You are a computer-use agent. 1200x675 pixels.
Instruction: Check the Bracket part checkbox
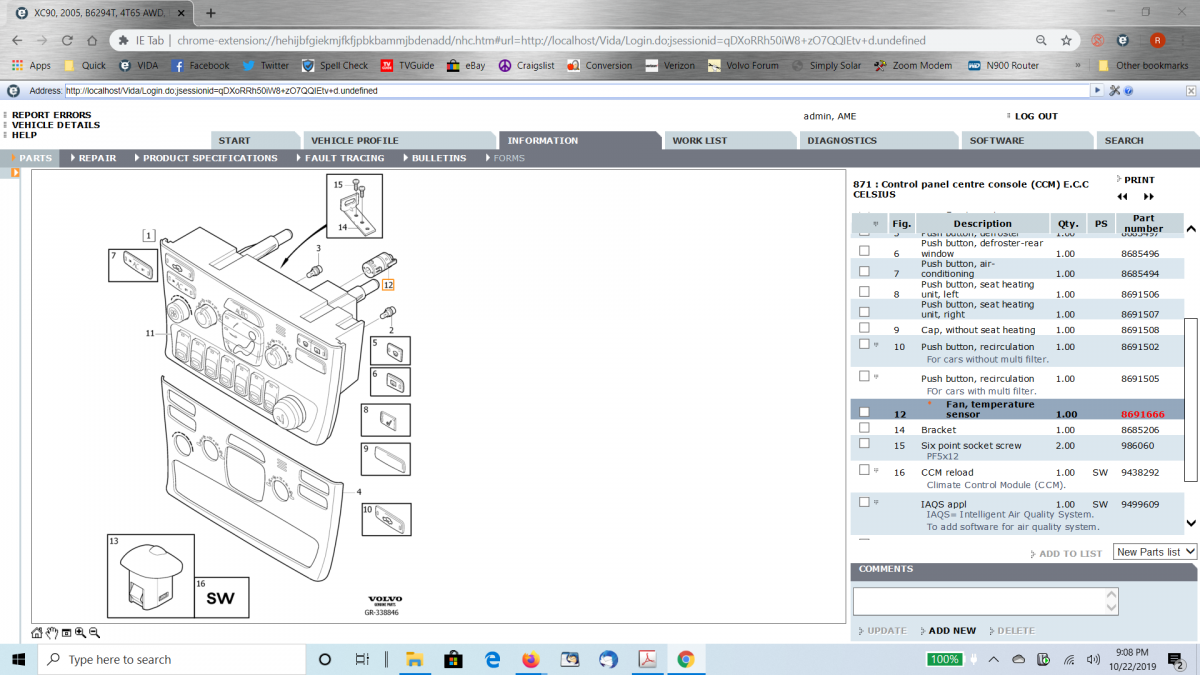pyautogui.click(x=864, y=428)
